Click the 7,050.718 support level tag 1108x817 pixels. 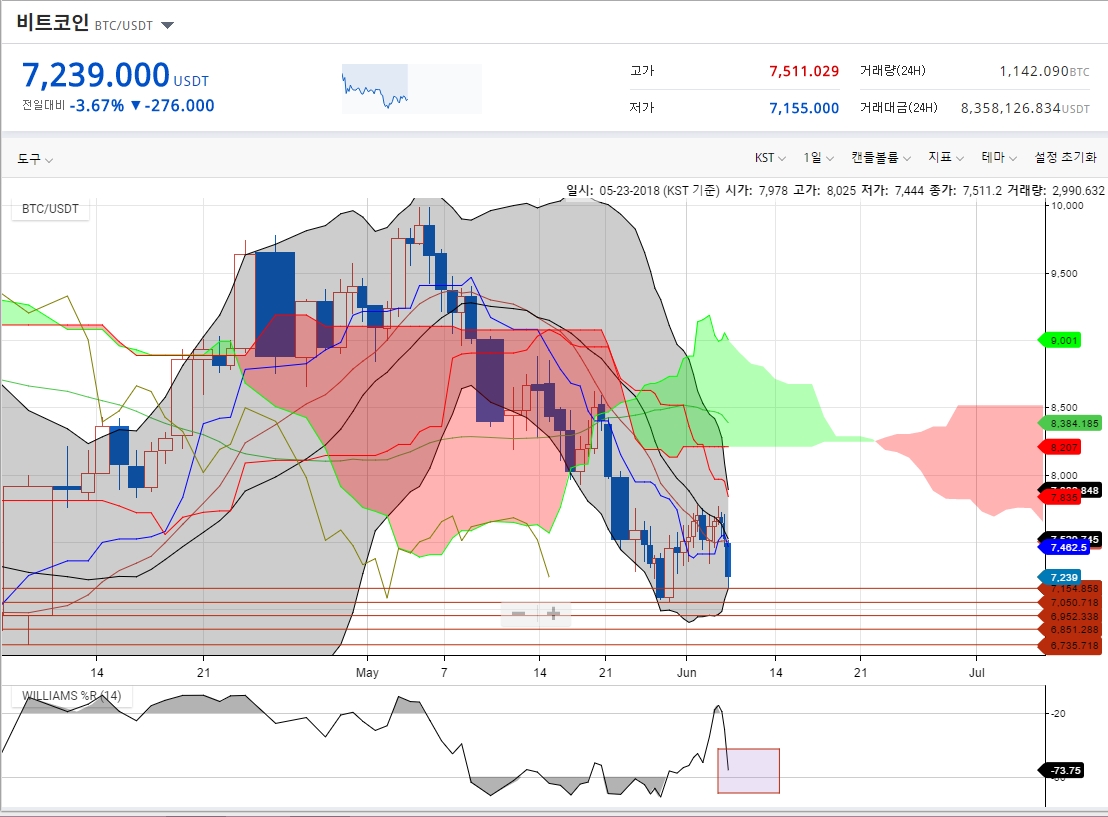[1070, 603]
